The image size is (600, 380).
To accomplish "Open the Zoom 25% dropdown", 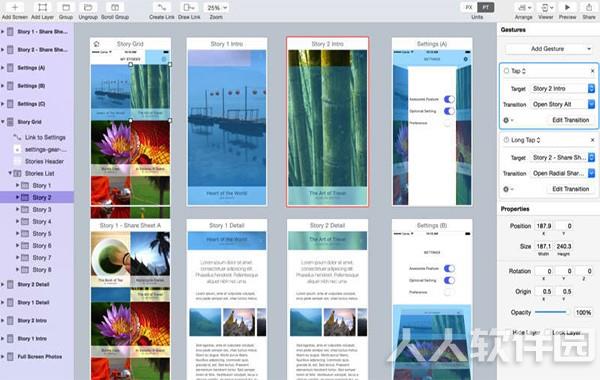I will pos(217,7).
